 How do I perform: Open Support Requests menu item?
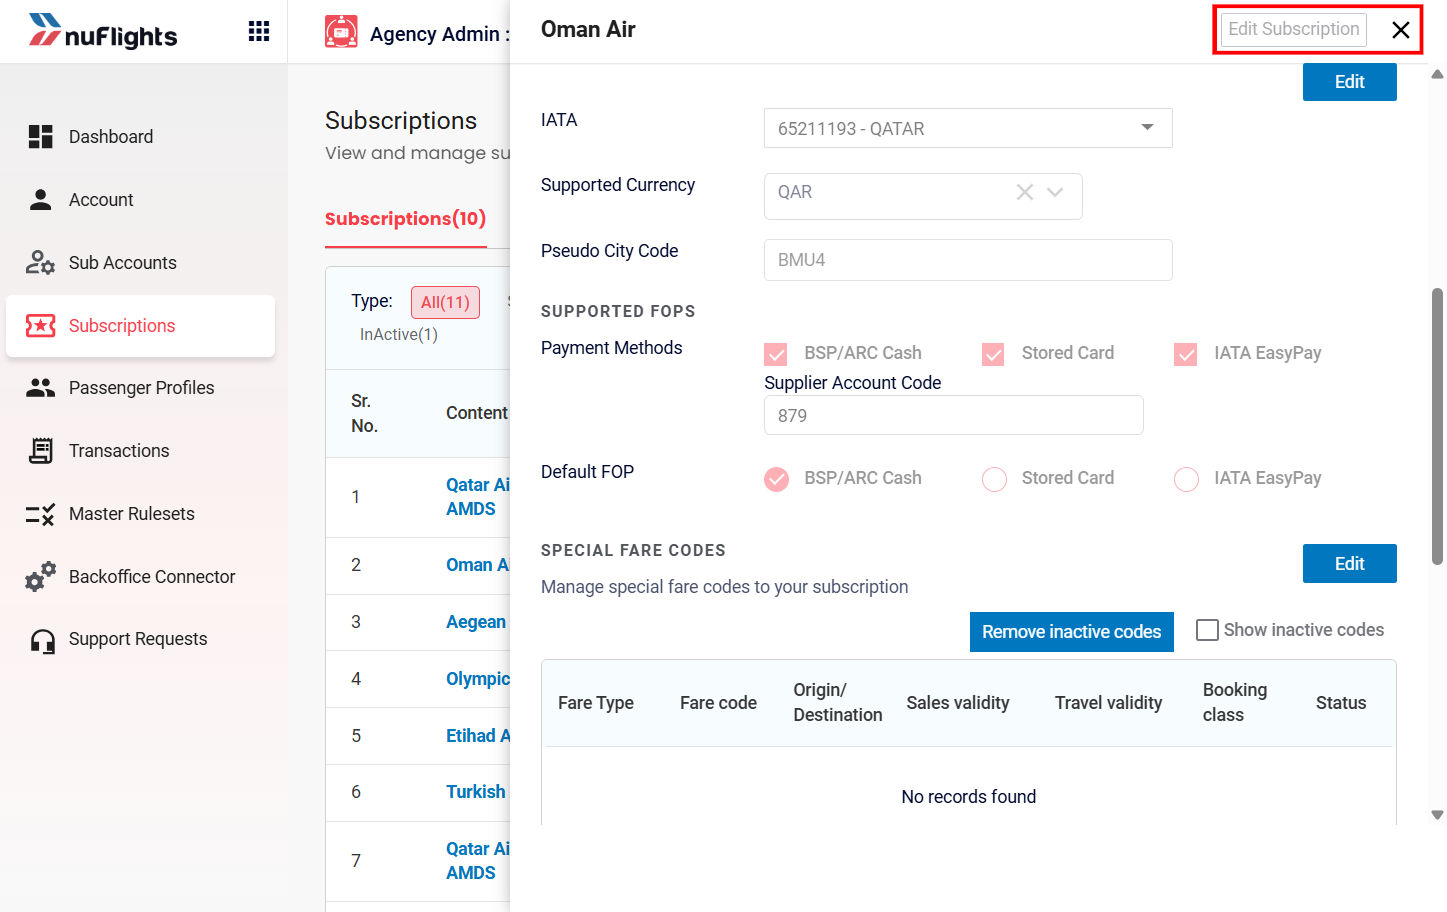[x=140, y=639]
